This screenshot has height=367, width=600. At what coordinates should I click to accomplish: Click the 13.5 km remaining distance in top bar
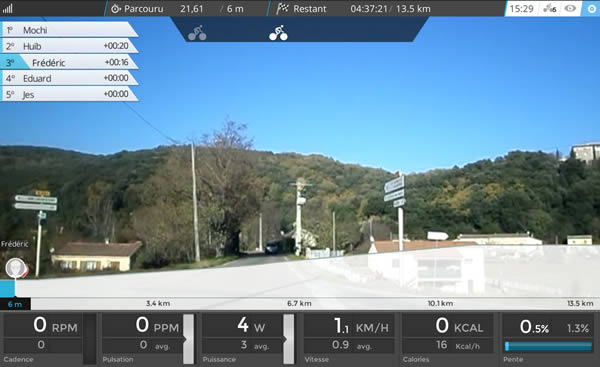pyautogui.click(x=413, y=9)
